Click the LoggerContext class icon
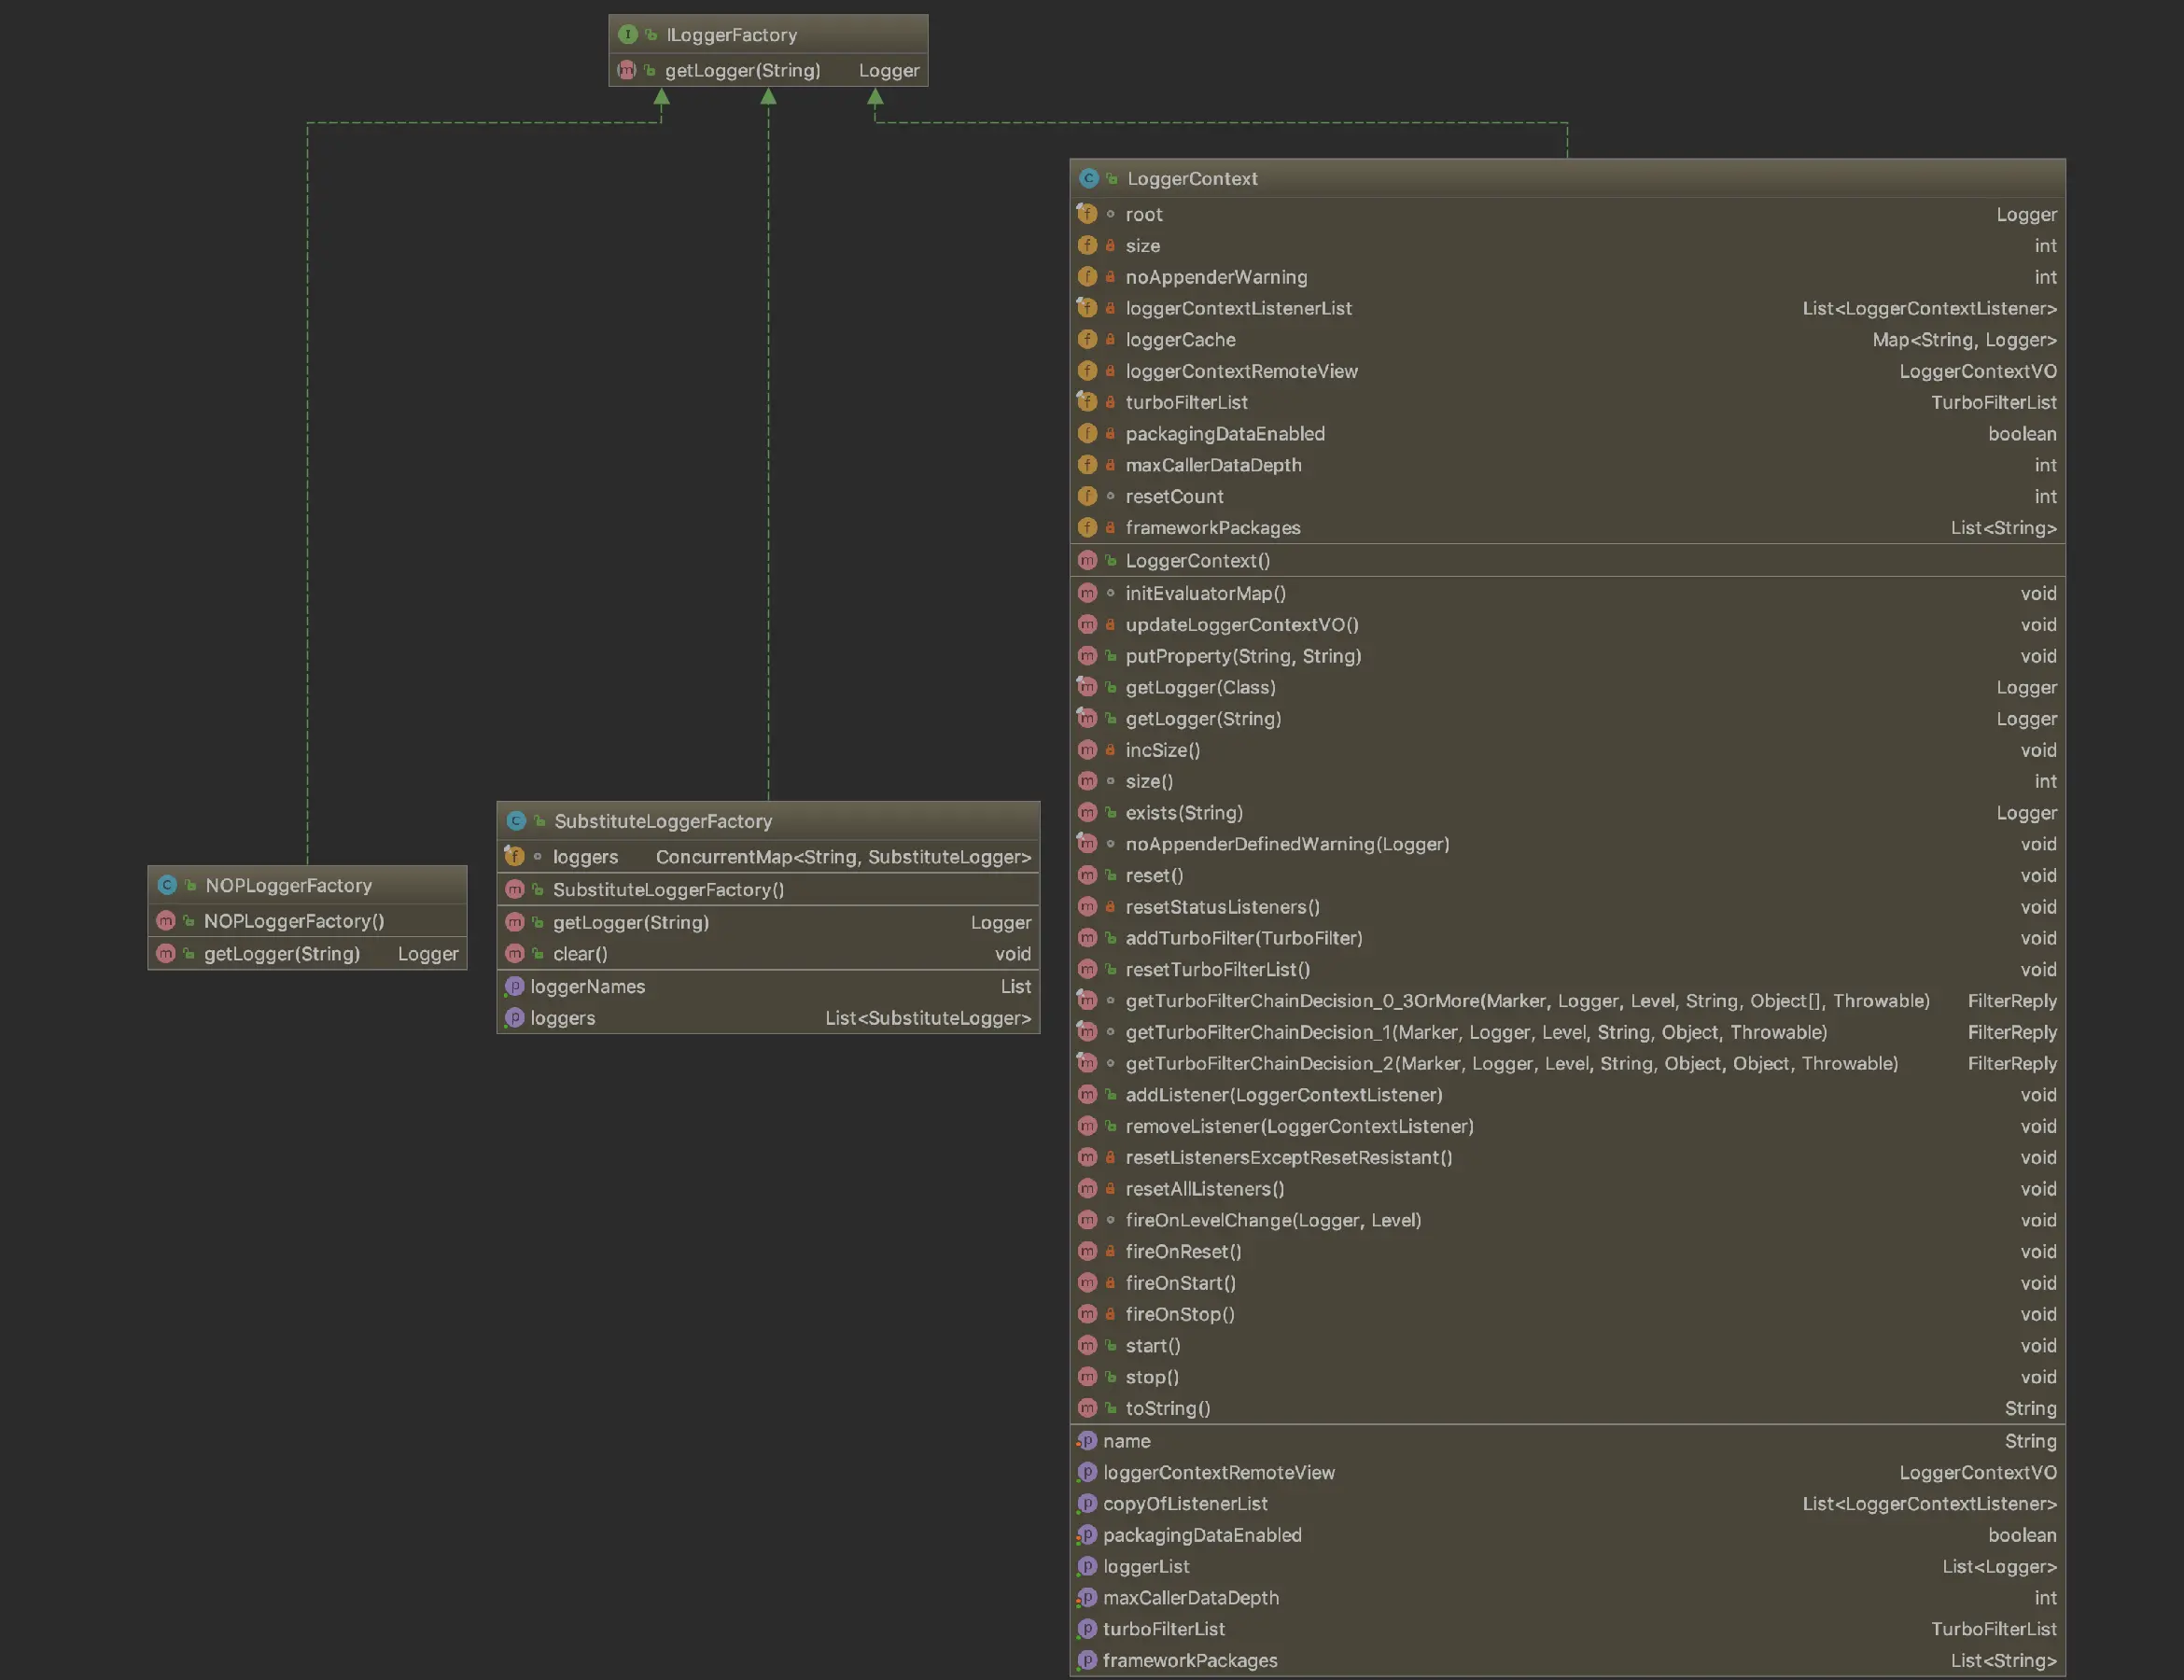The height and width of the screenshot is (1680, 2184). coord(1088,178)
